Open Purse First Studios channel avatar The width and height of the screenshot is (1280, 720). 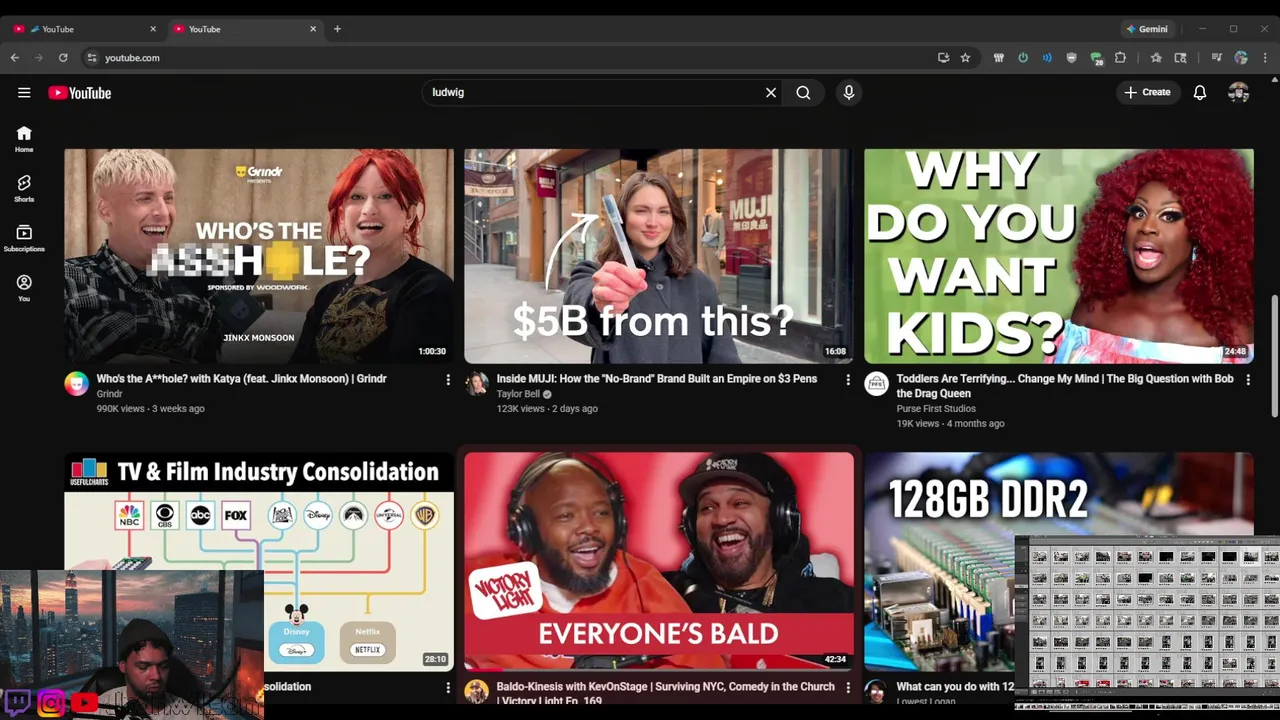877,383
